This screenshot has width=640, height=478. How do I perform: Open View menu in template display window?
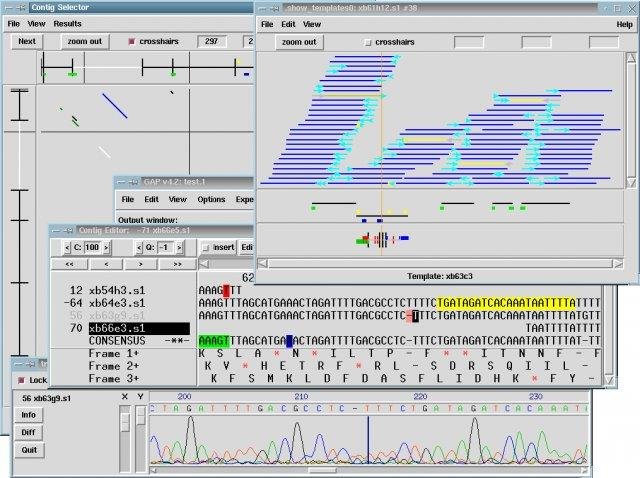tap(312, 24)
